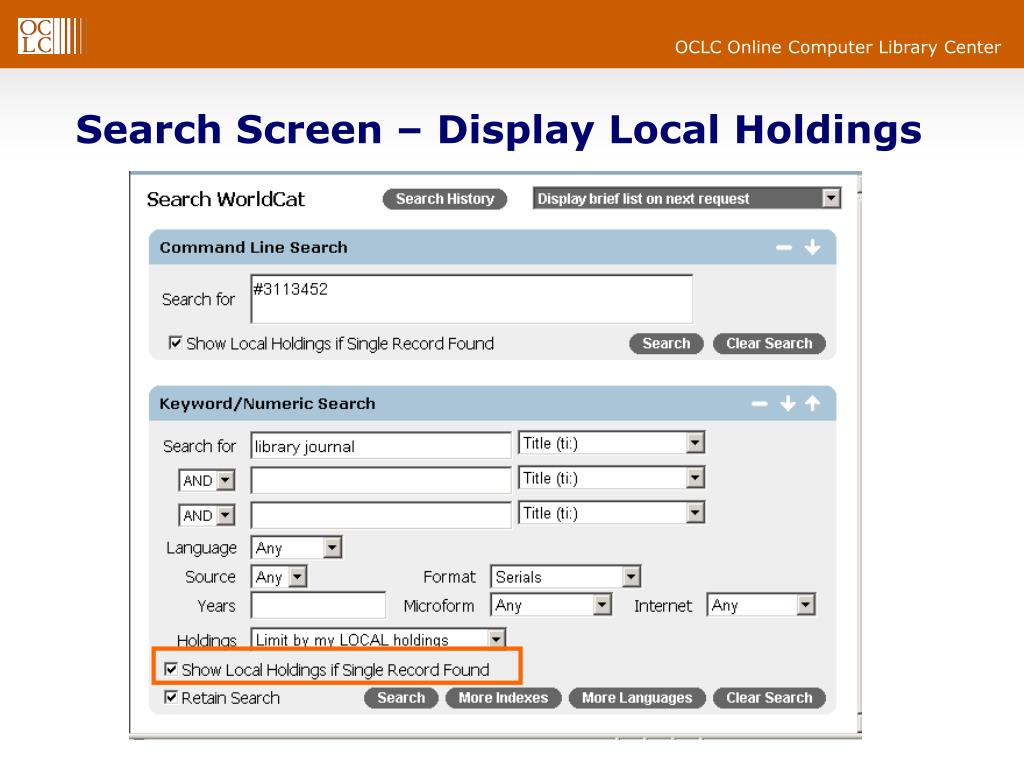The height and width of the screenshot is (768, 1024).
Task: Click the OCLC logo in the header
Action: (x=50, y=35)
